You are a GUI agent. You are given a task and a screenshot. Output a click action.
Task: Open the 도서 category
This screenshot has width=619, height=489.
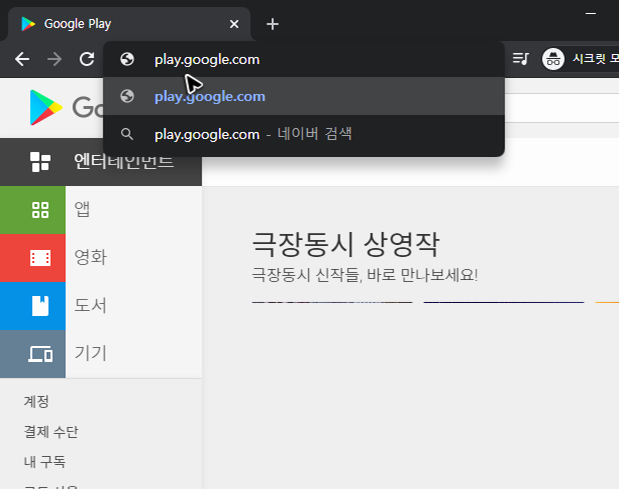(x=90, y=305)
